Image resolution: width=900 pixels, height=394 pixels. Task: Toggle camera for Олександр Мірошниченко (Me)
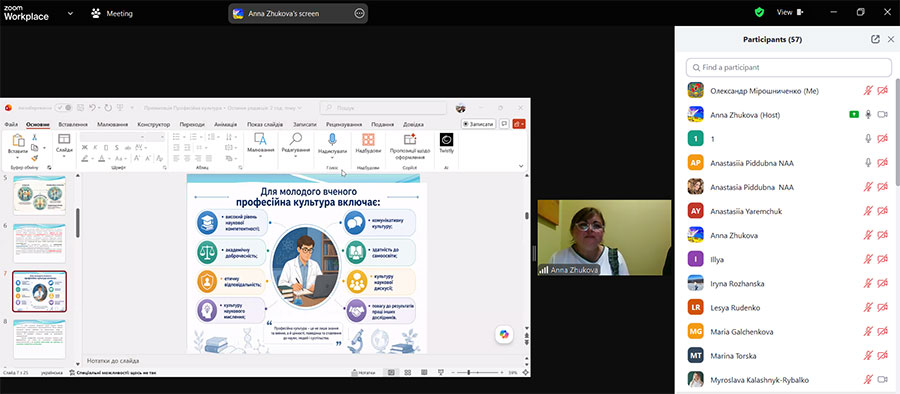(883, 91)
